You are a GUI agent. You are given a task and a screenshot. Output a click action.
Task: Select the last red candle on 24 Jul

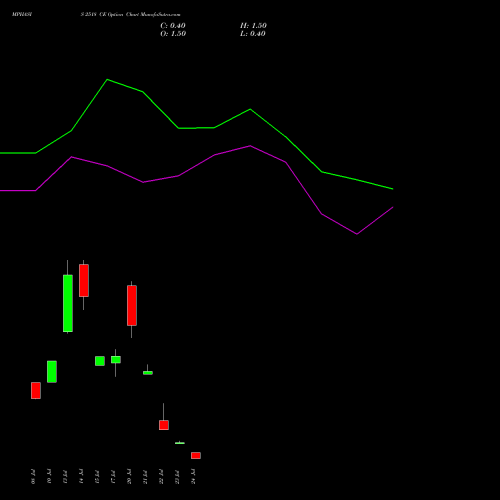[x=196, y=455]
